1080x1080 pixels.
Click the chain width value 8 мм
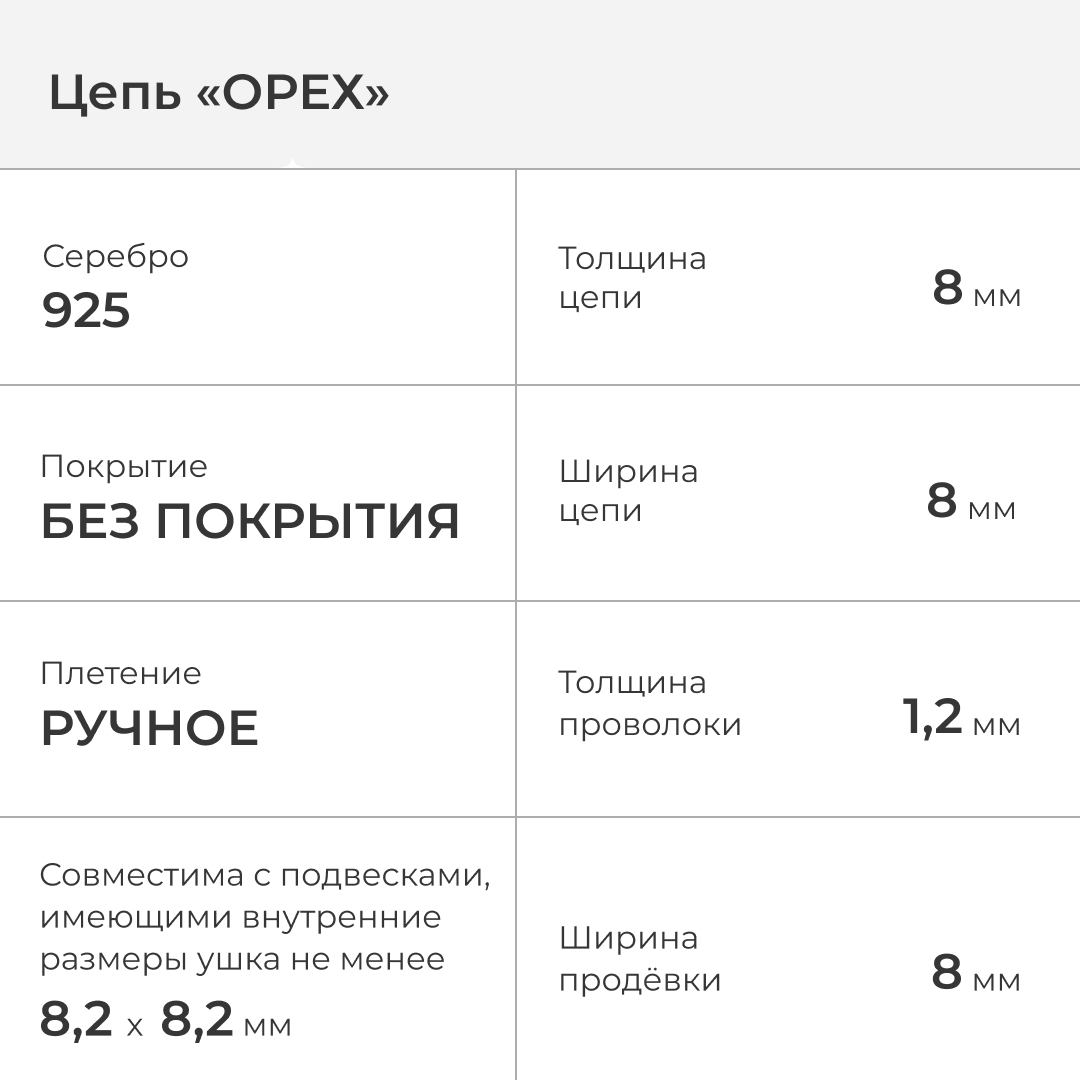pyautogui.click(x=970, y=501)
